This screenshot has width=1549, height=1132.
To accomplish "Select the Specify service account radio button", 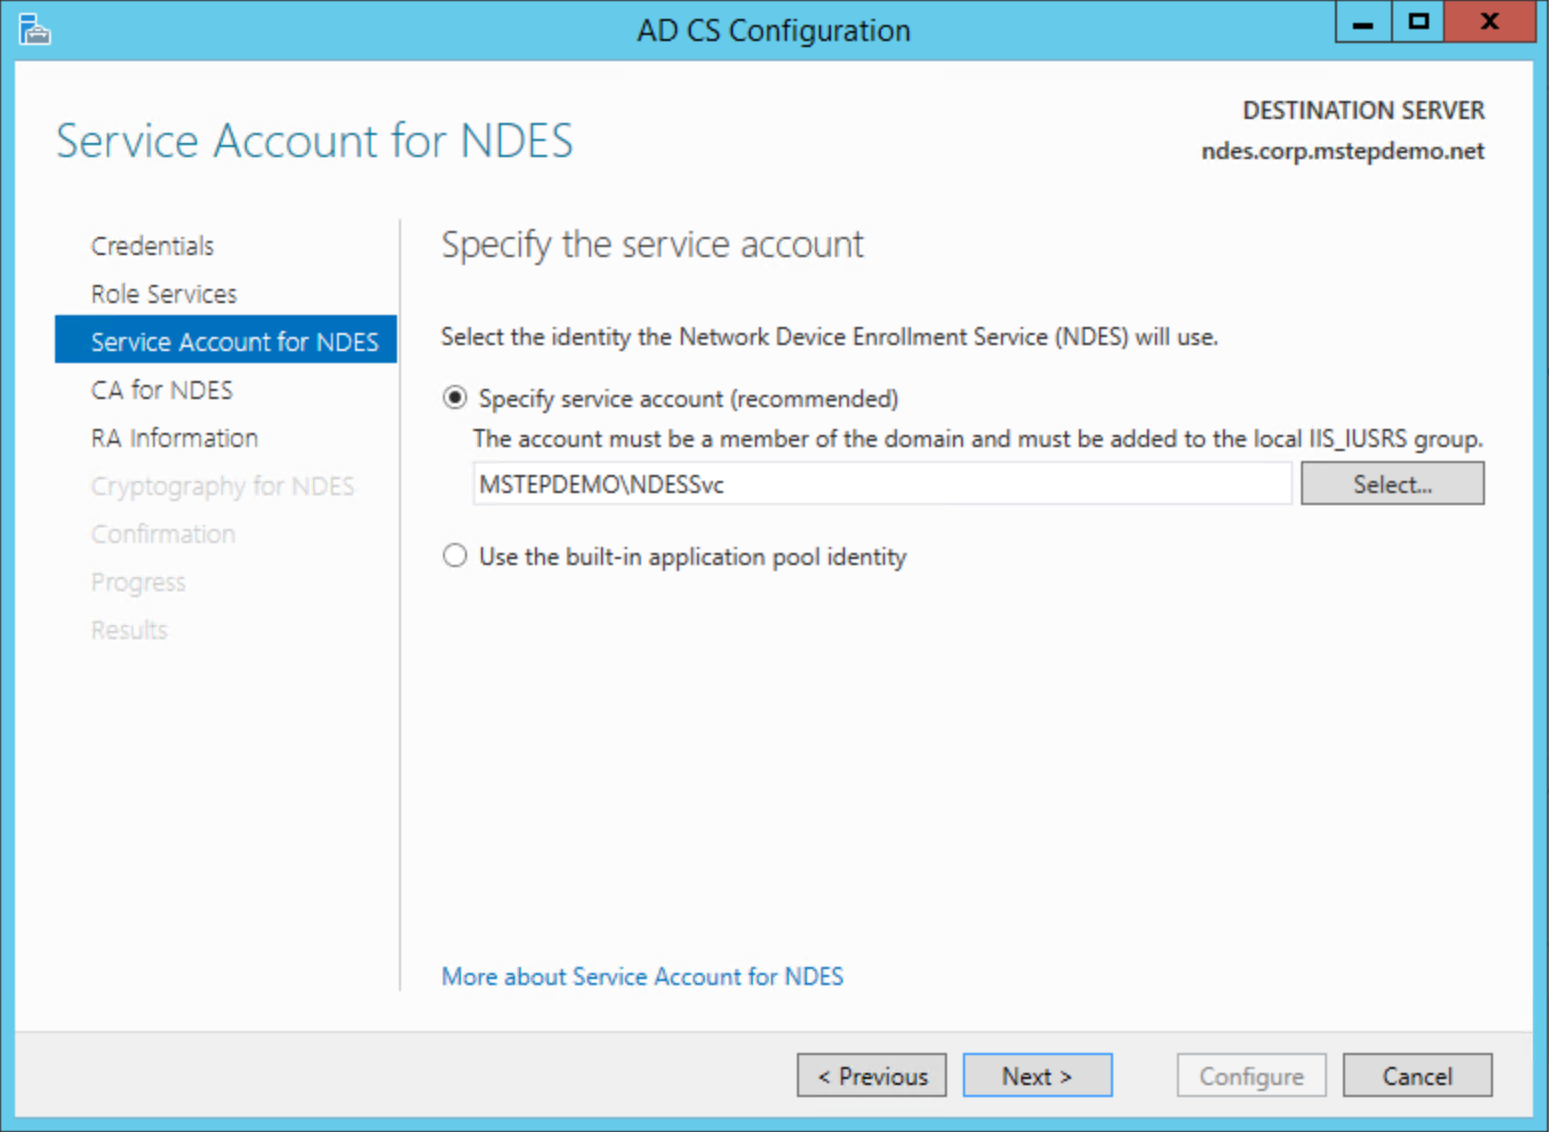I will pos(455,397).
